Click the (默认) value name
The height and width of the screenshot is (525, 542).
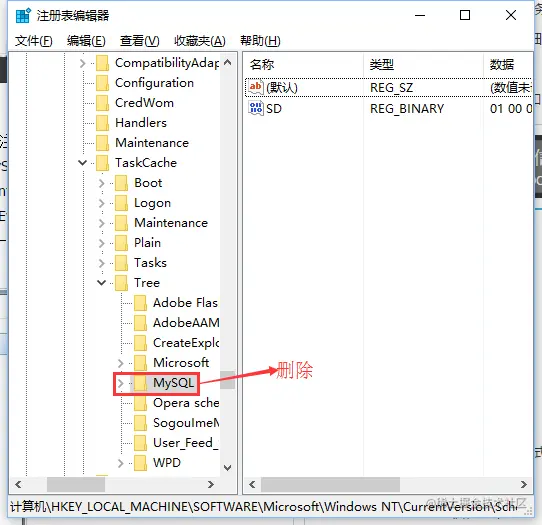point(282,88)
